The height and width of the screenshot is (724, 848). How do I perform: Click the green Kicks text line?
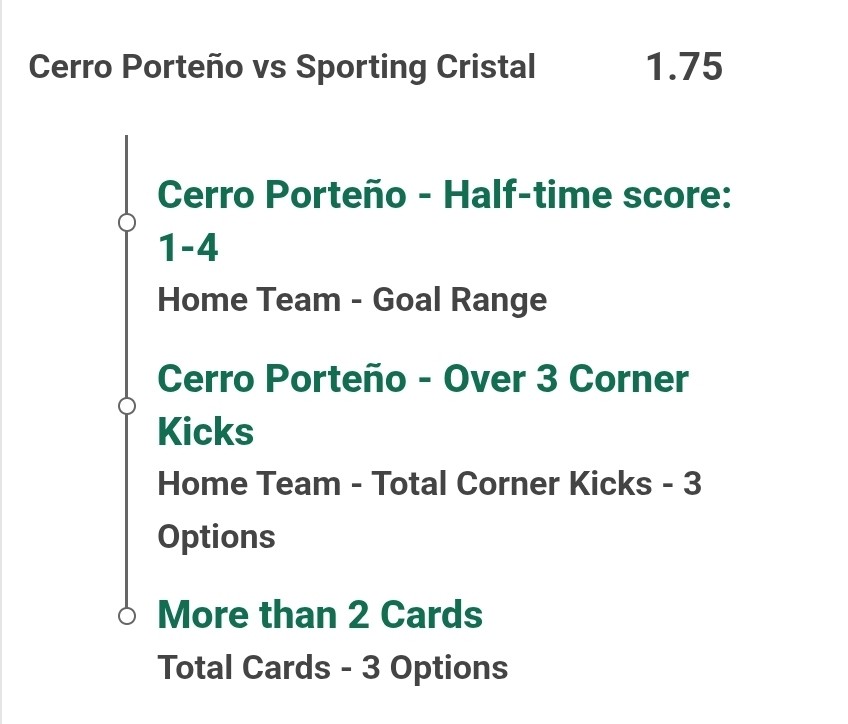click(x=206, y=431)
